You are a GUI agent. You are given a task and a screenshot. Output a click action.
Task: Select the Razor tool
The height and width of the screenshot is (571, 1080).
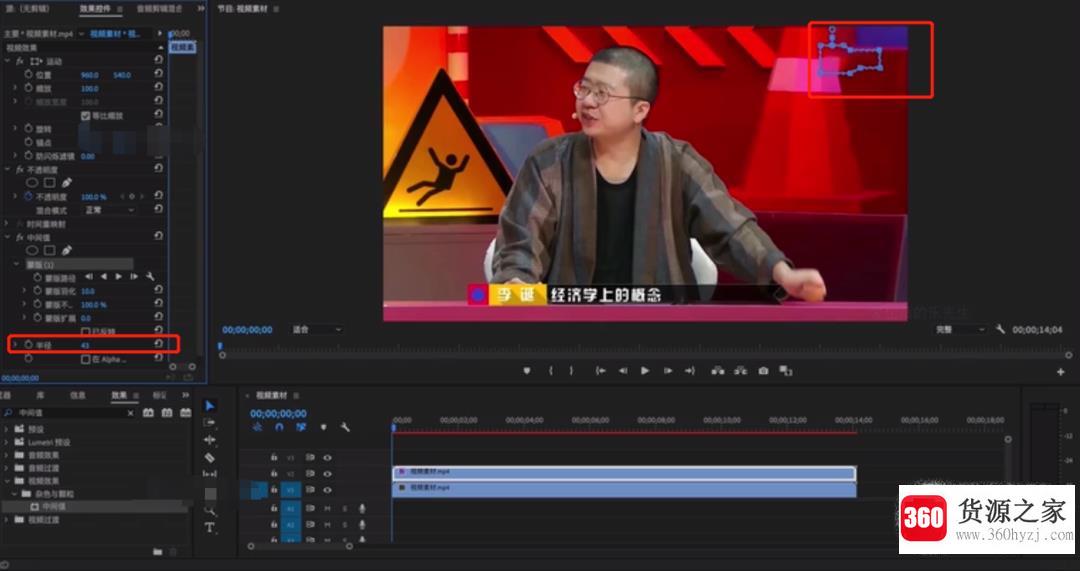click(210, 457)
